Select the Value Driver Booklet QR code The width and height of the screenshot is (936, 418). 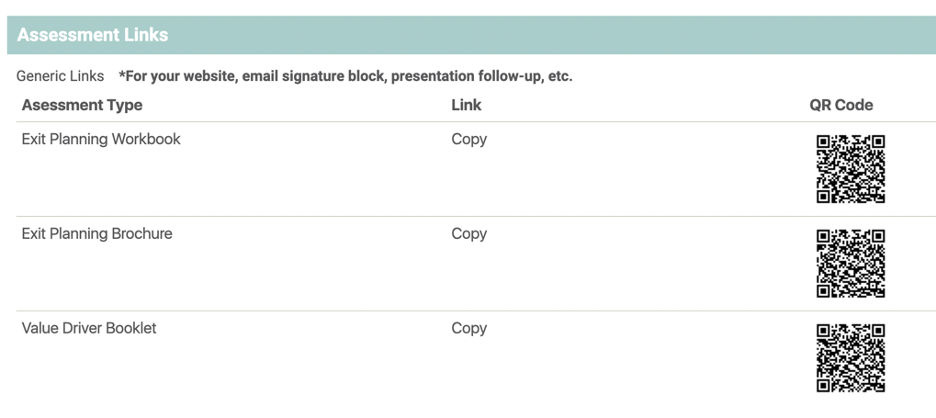click(851, 358)
